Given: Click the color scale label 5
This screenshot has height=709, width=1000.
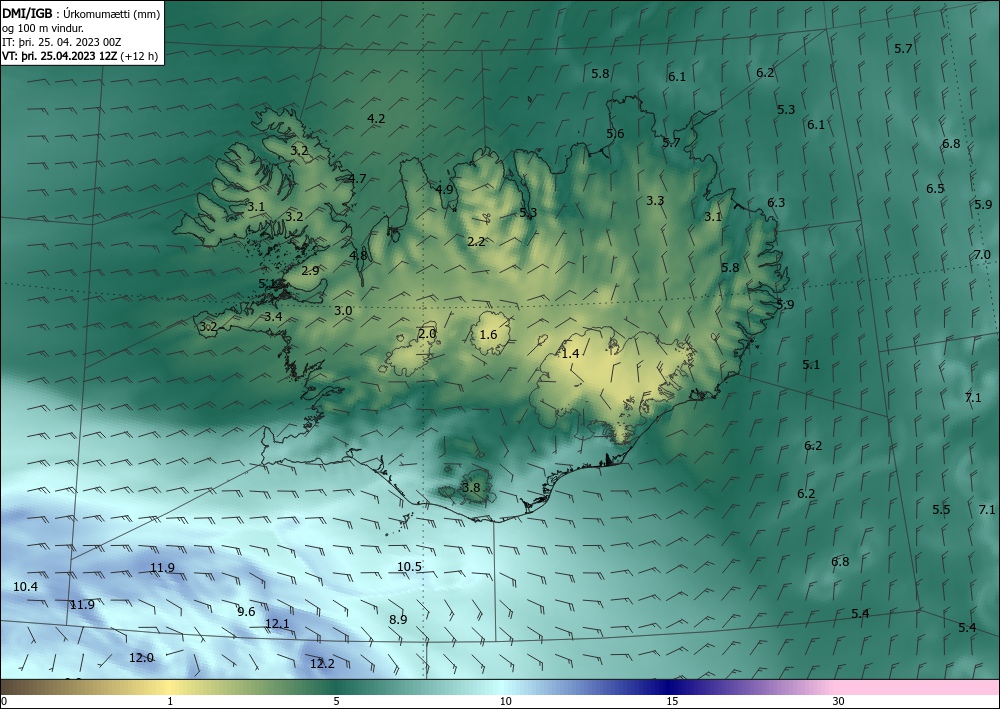Looking at the screenshot, I should (x=336, y=702).
